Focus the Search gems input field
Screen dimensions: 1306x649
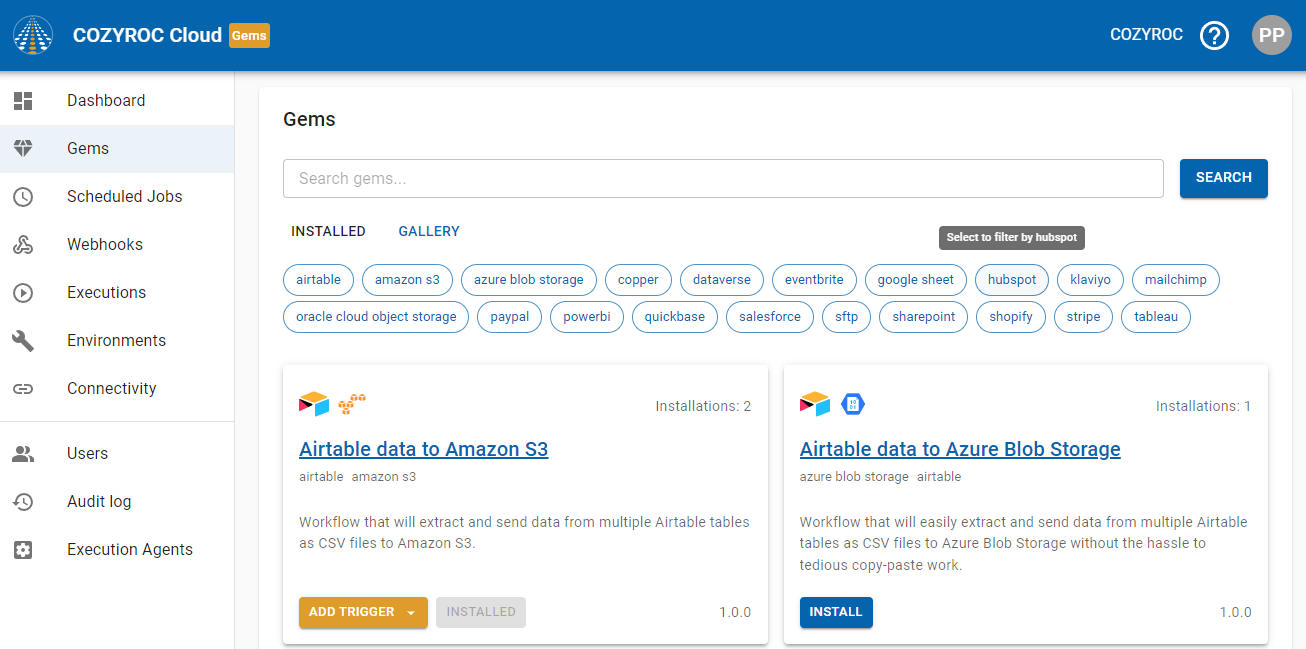pos(723,179)
